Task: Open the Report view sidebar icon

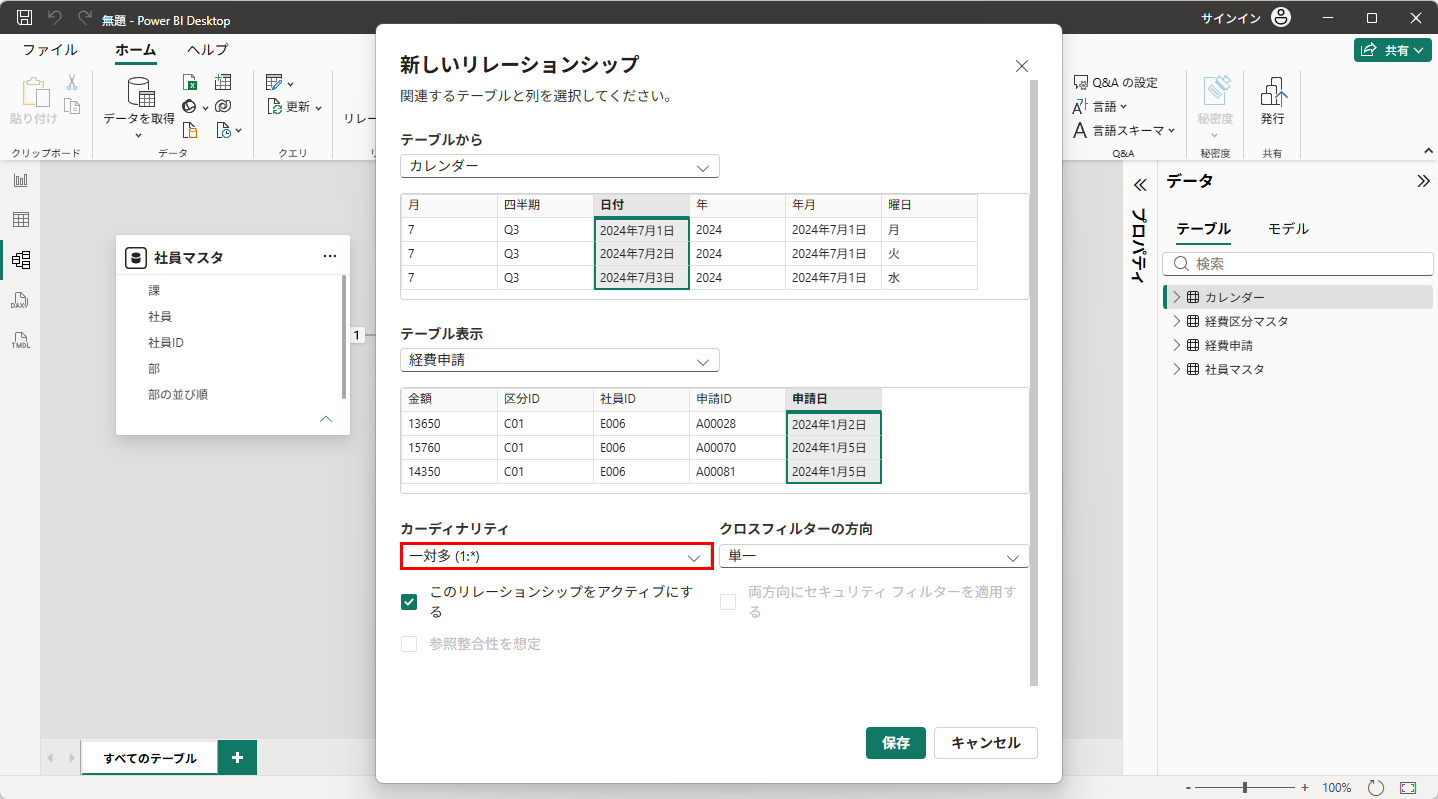Action: 21,180
